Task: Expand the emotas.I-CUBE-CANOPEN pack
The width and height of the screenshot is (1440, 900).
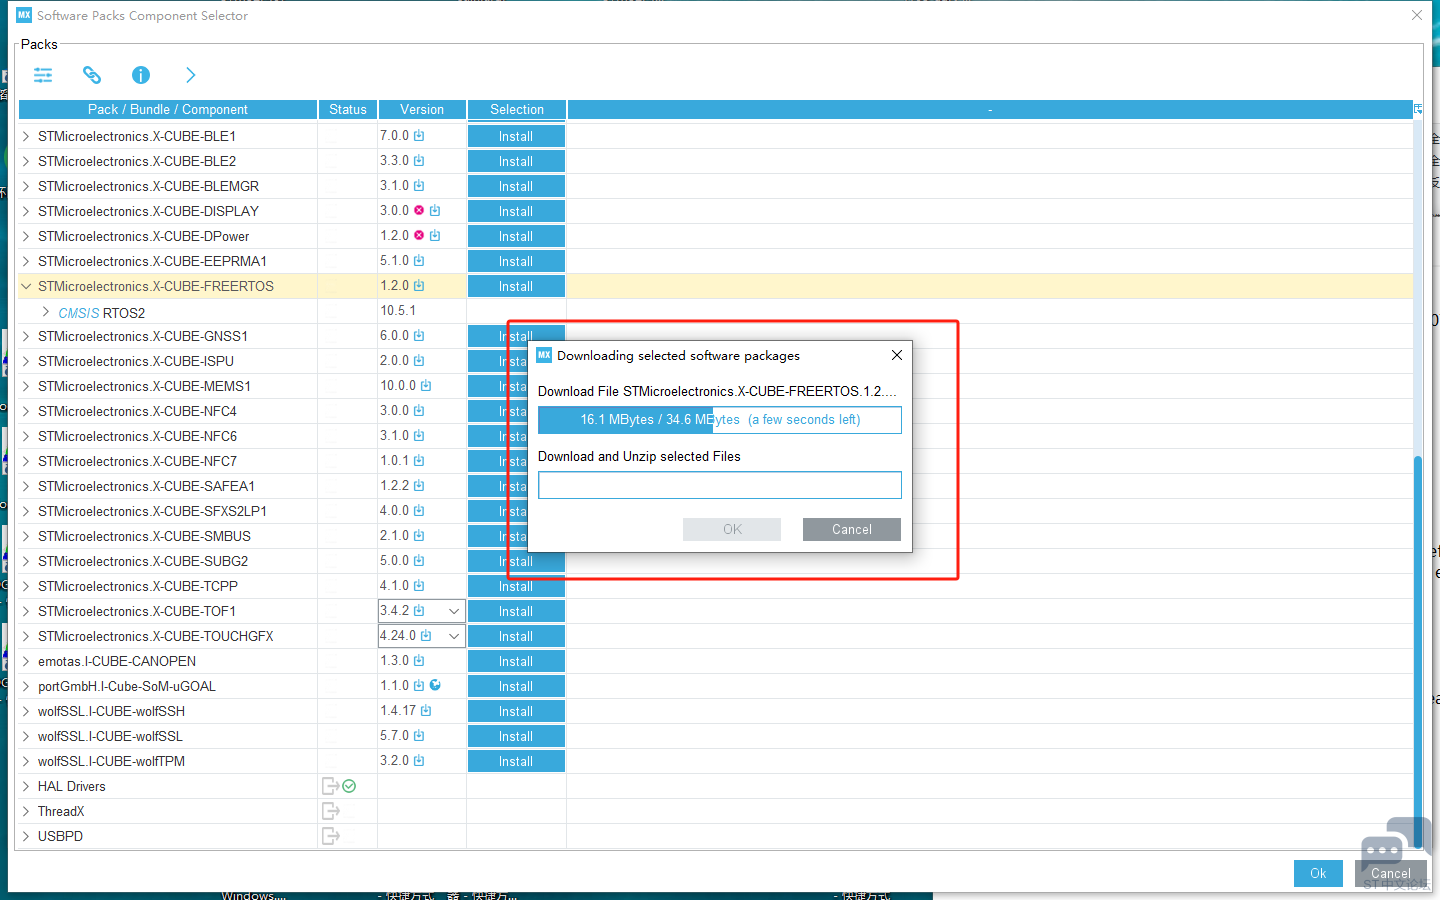Action: pyautogui.click(x=26, y=661)
